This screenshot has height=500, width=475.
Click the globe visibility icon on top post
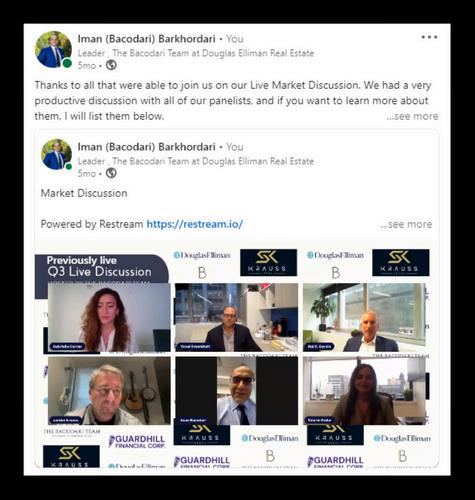click(111, 65)
